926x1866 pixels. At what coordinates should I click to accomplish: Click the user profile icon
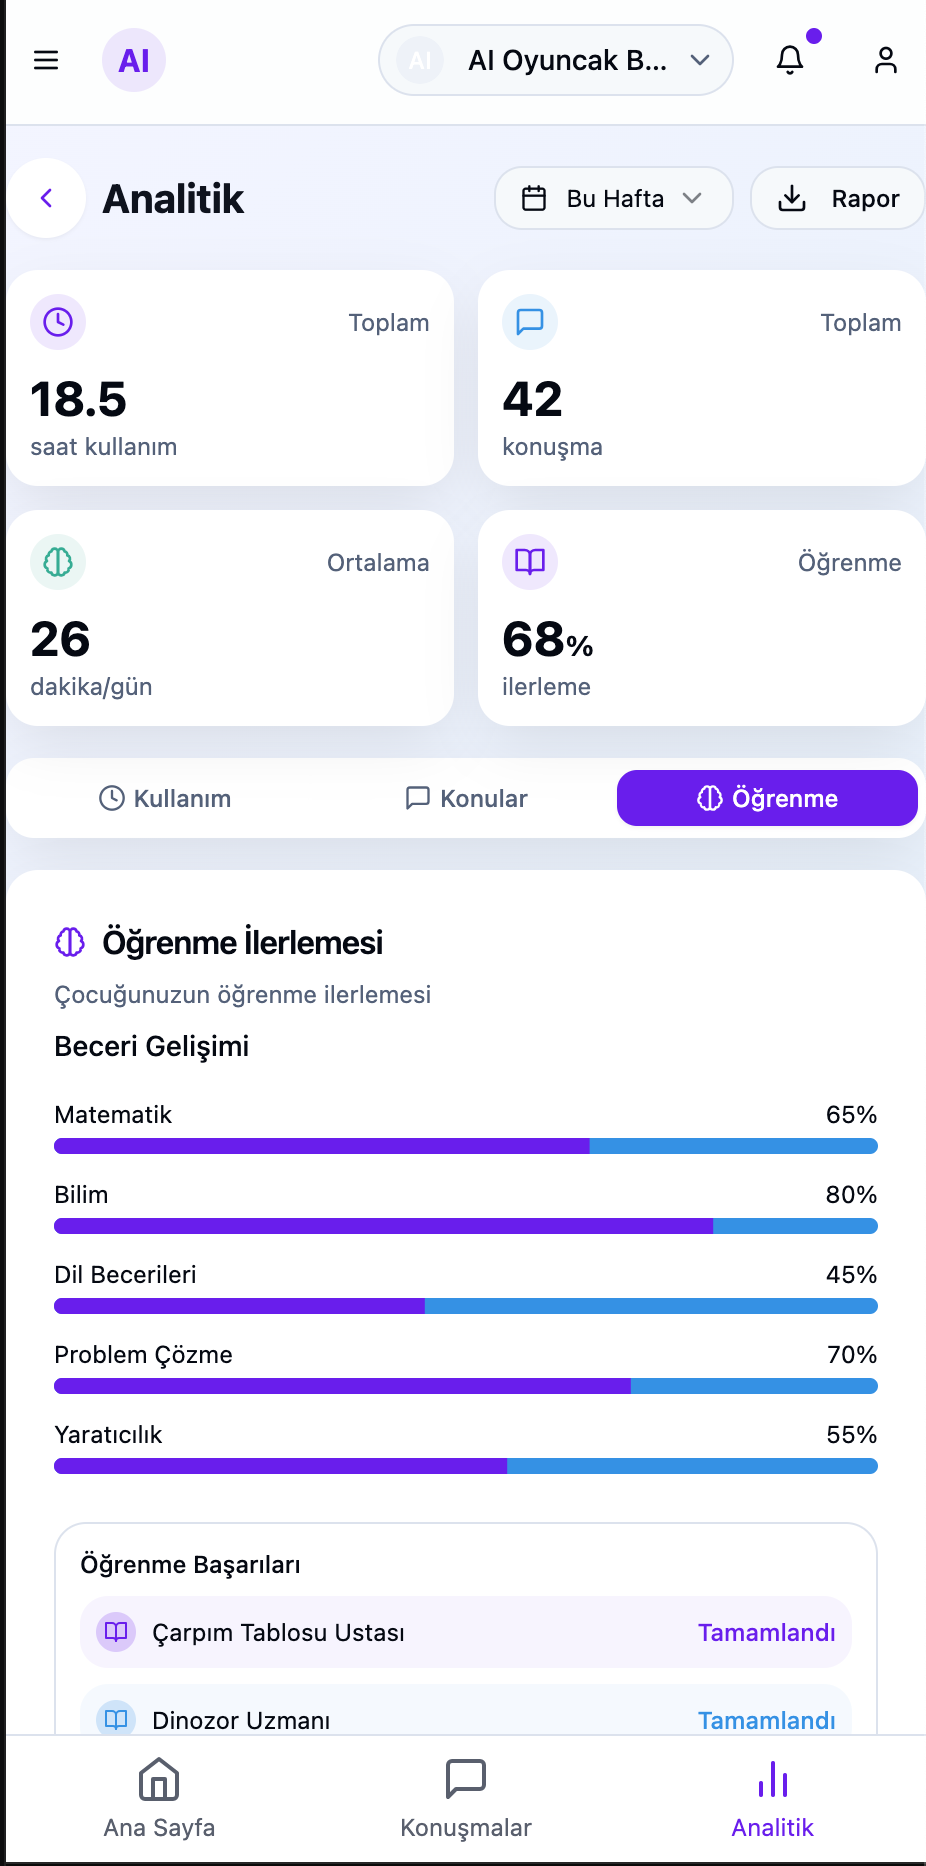[885, 60]
